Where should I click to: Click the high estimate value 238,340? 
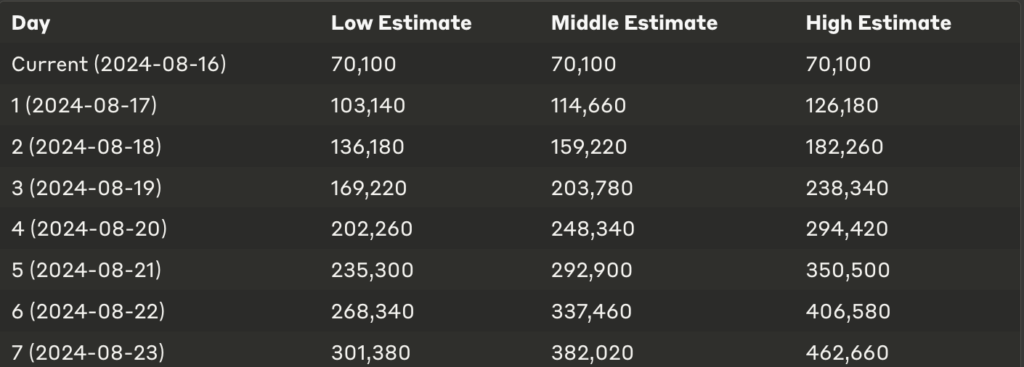point(847,188)
